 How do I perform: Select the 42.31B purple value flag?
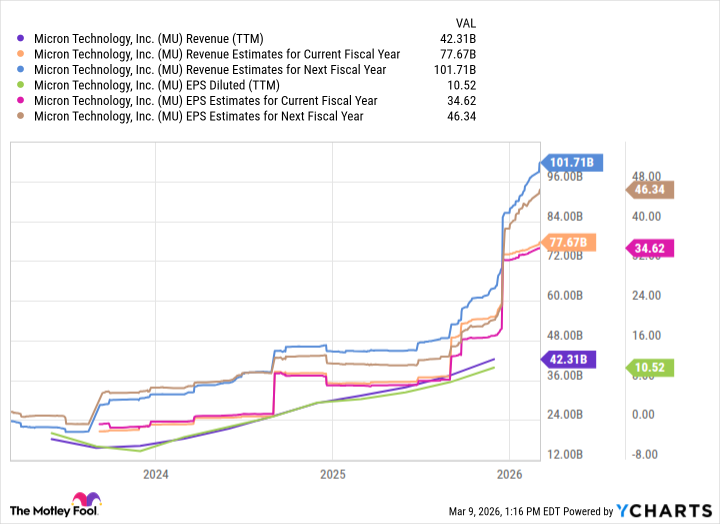click(568, 359)
